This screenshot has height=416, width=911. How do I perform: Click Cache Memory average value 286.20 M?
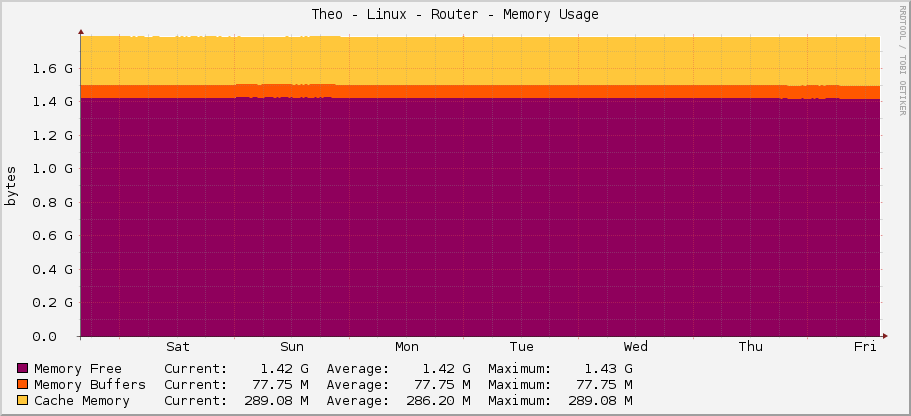(438, 401)
